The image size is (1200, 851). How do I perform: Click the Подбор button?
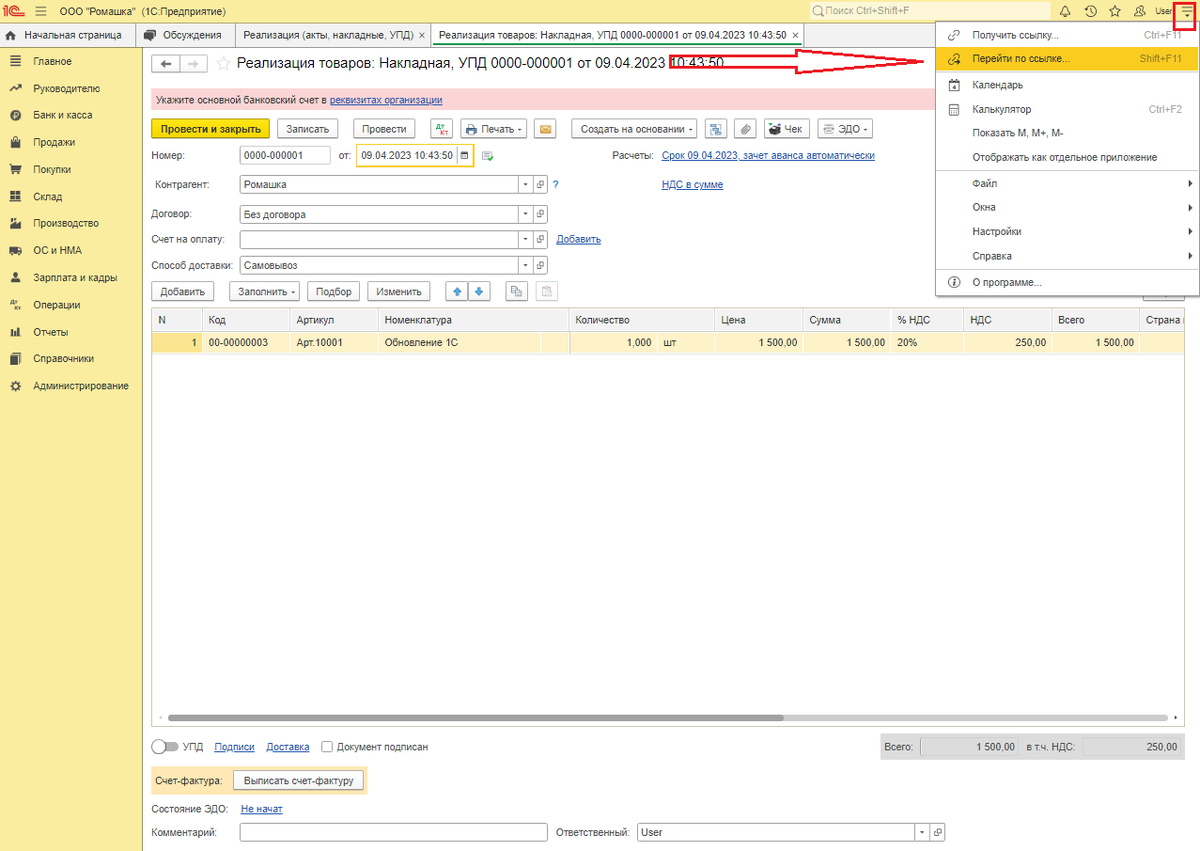click(335, 292)
